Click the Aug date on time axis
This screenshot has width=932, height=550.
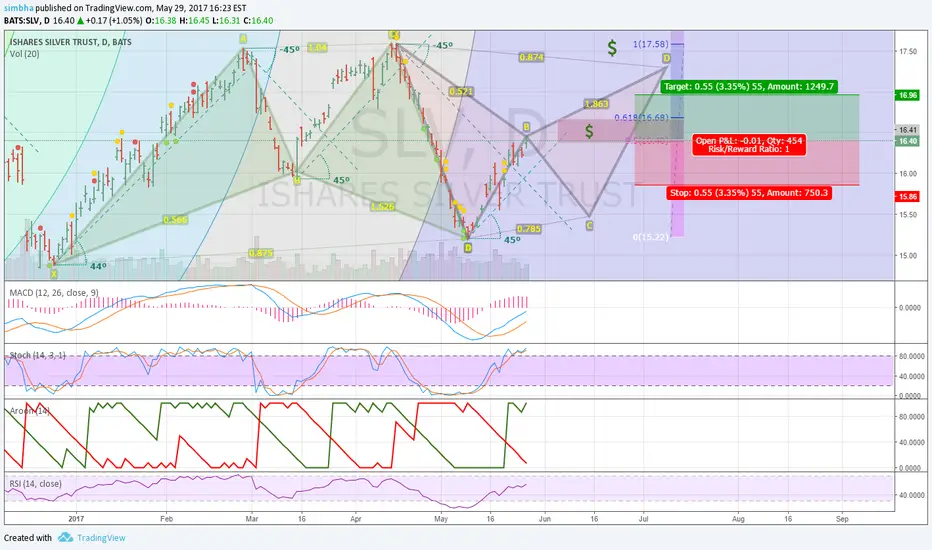click(x=738, y=518)
